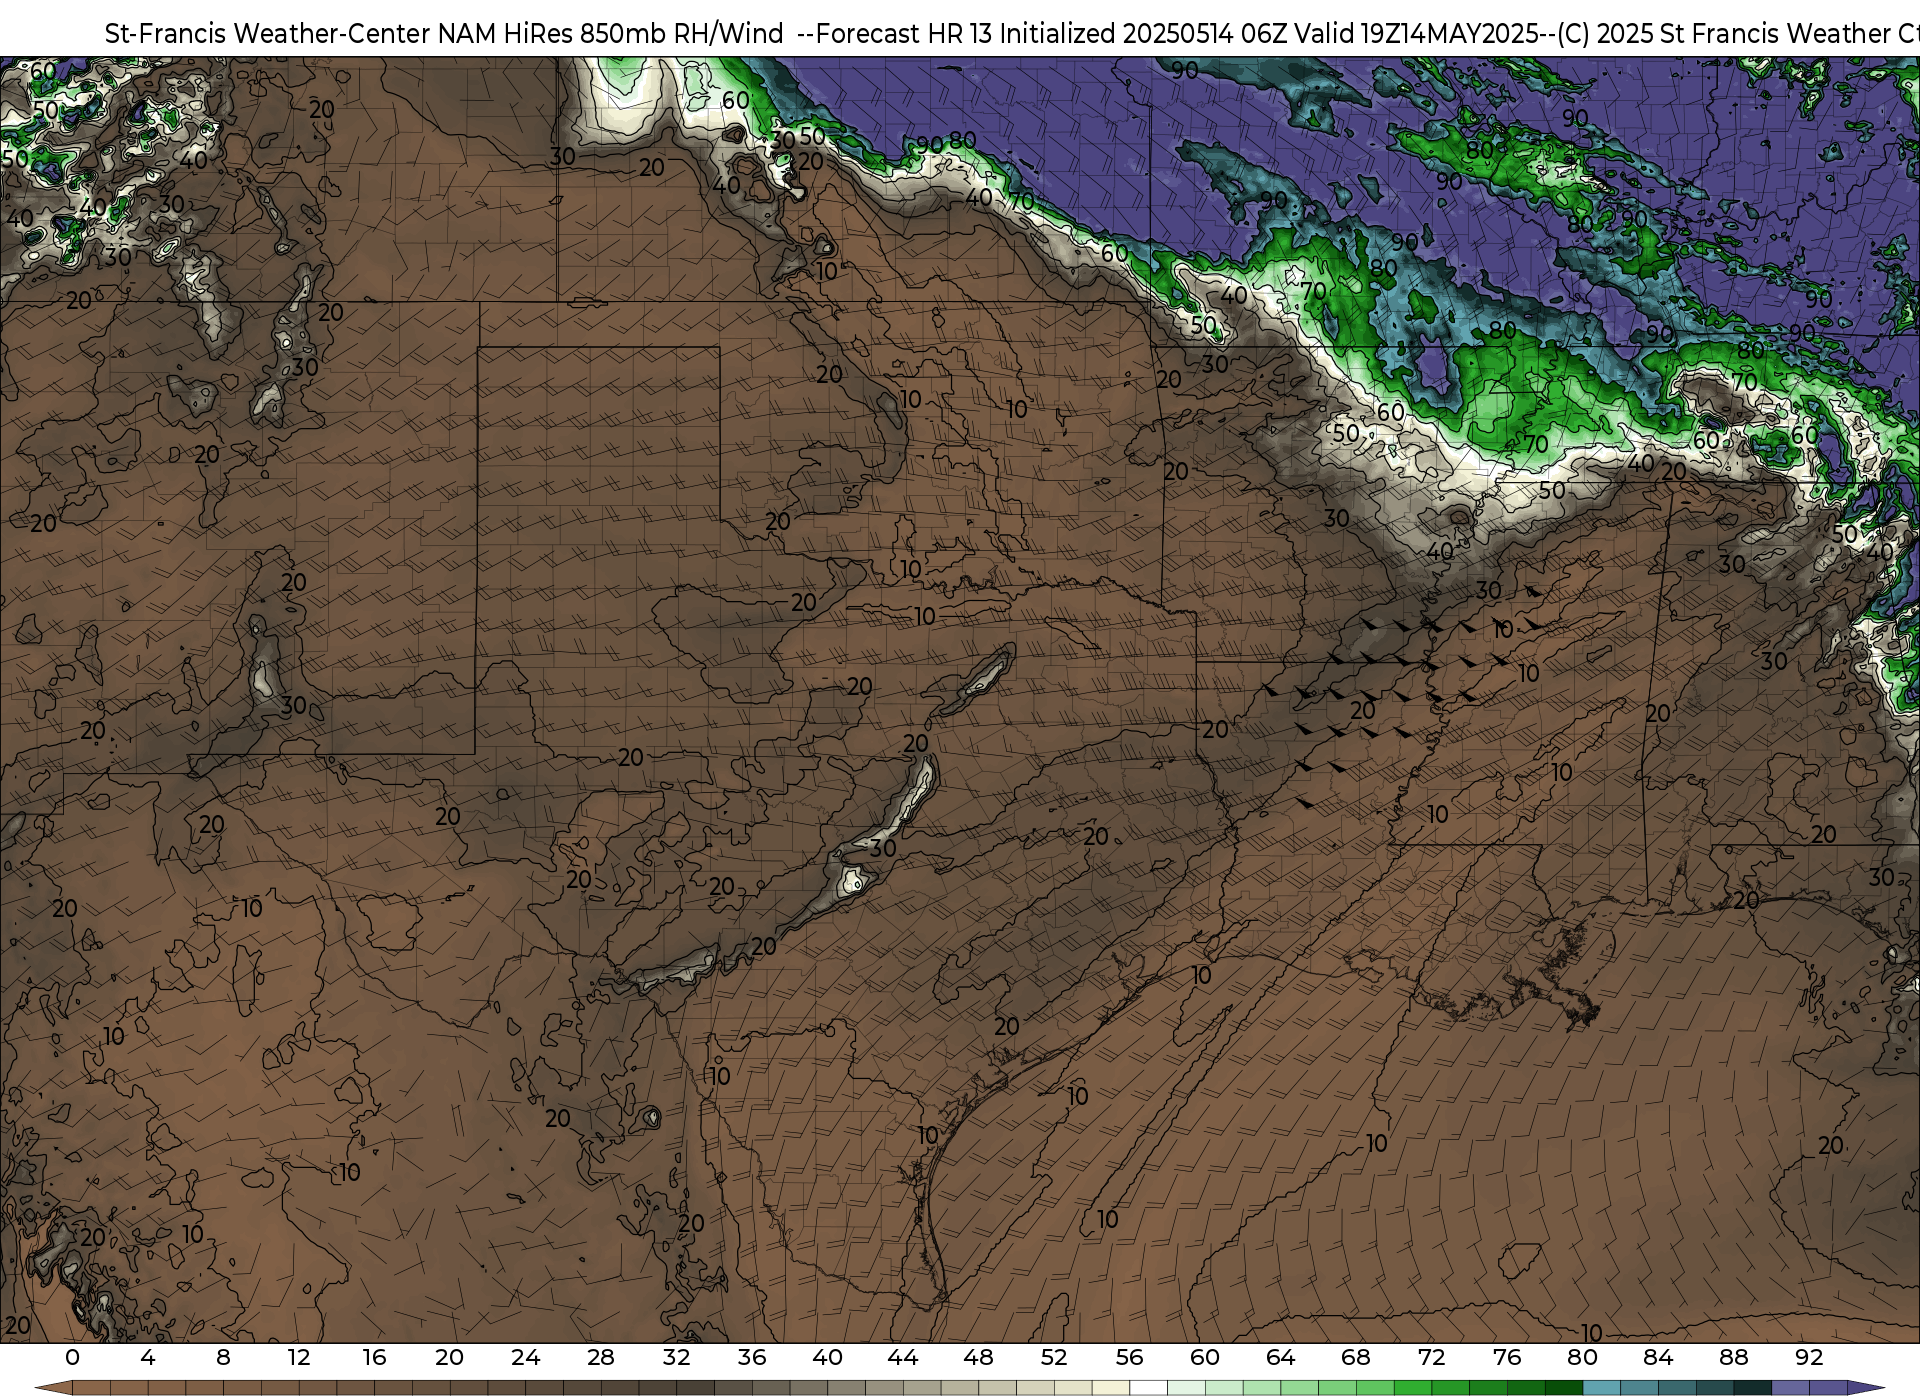Click the color bar label '16'
1920x1400 pixels.
tap(374, 1358)
